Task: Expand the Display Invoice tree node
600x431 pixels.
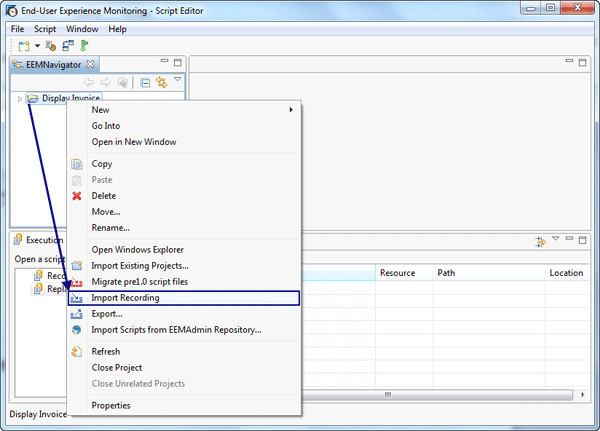Action: pyautogui.click(x=20, y=99)
